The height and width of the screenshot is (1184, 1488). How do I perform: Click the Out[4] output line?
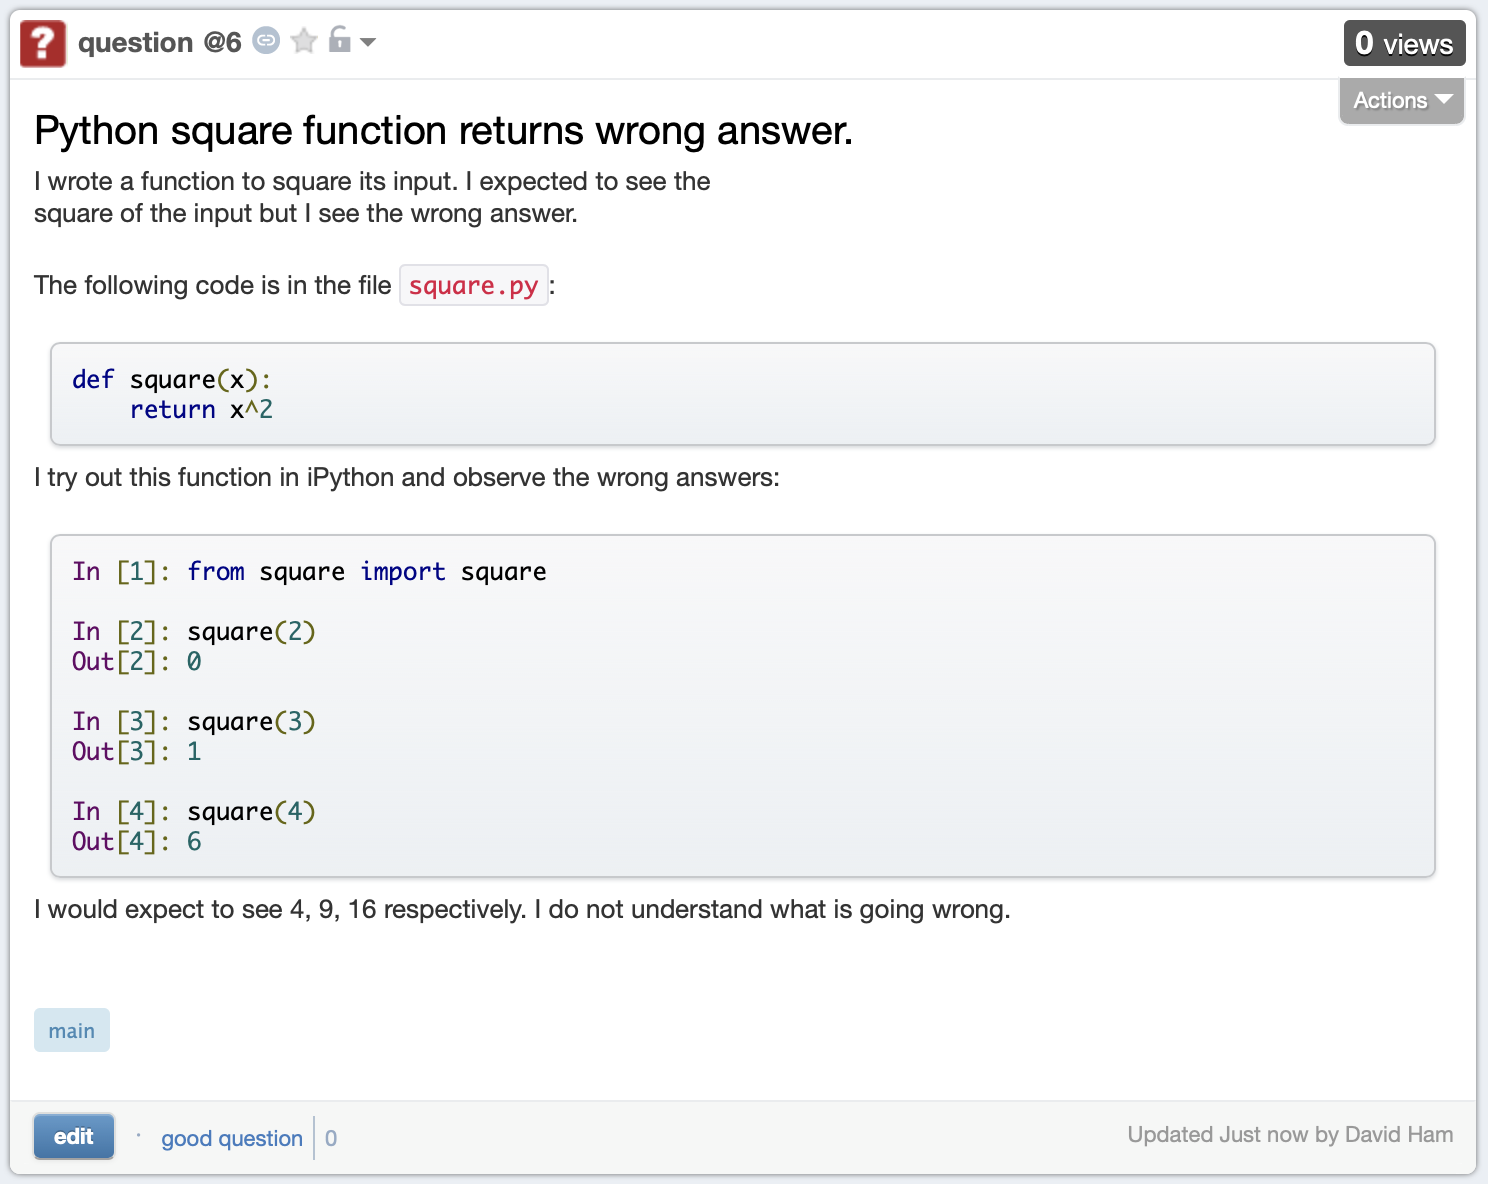[137, 842]
